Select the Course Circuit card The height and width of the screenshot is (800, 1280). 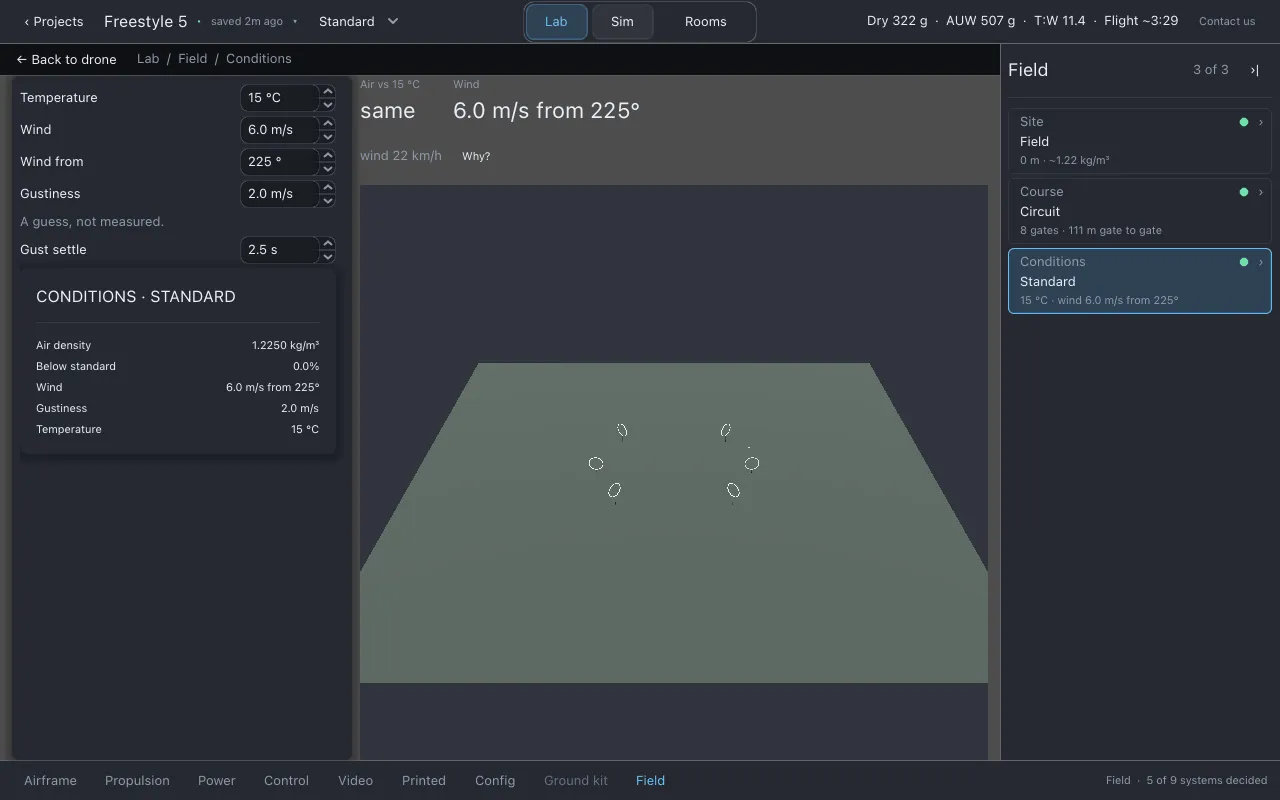(x=1140, y=211)
